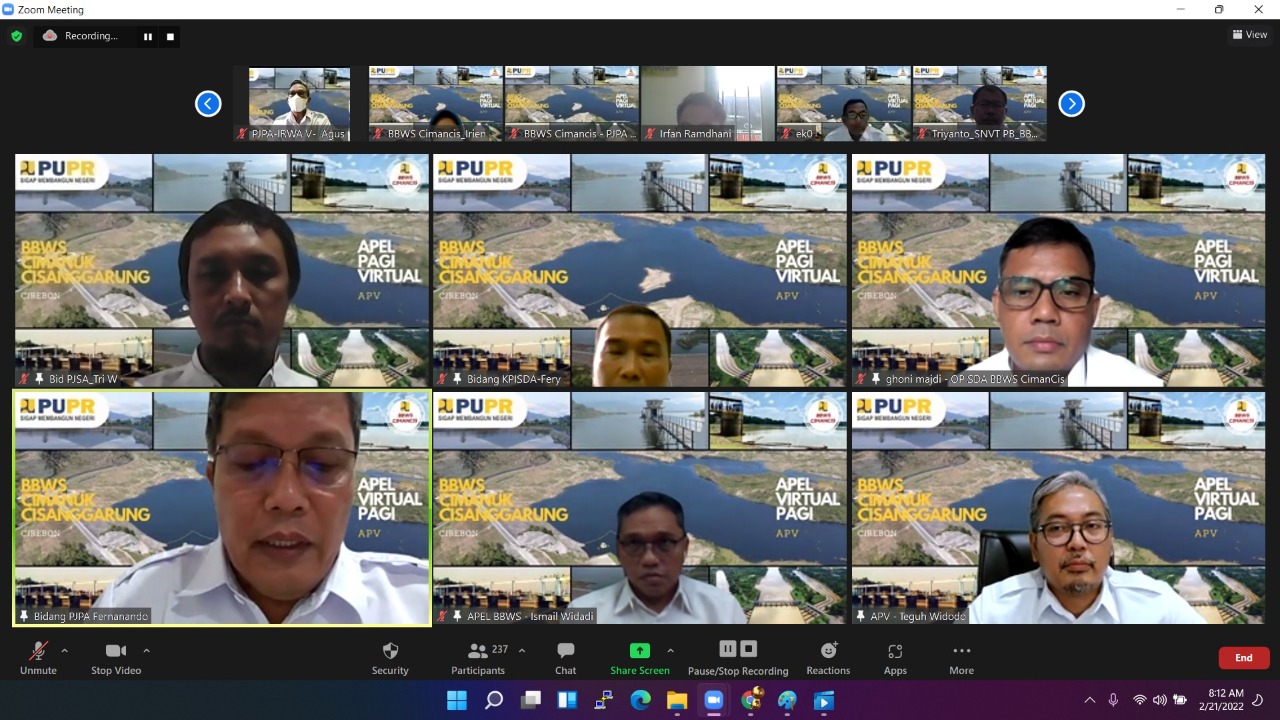Click the 'APEL BBWS - Ismail Widadi' name label
The image size is (1280, 720).
(531, 616)
